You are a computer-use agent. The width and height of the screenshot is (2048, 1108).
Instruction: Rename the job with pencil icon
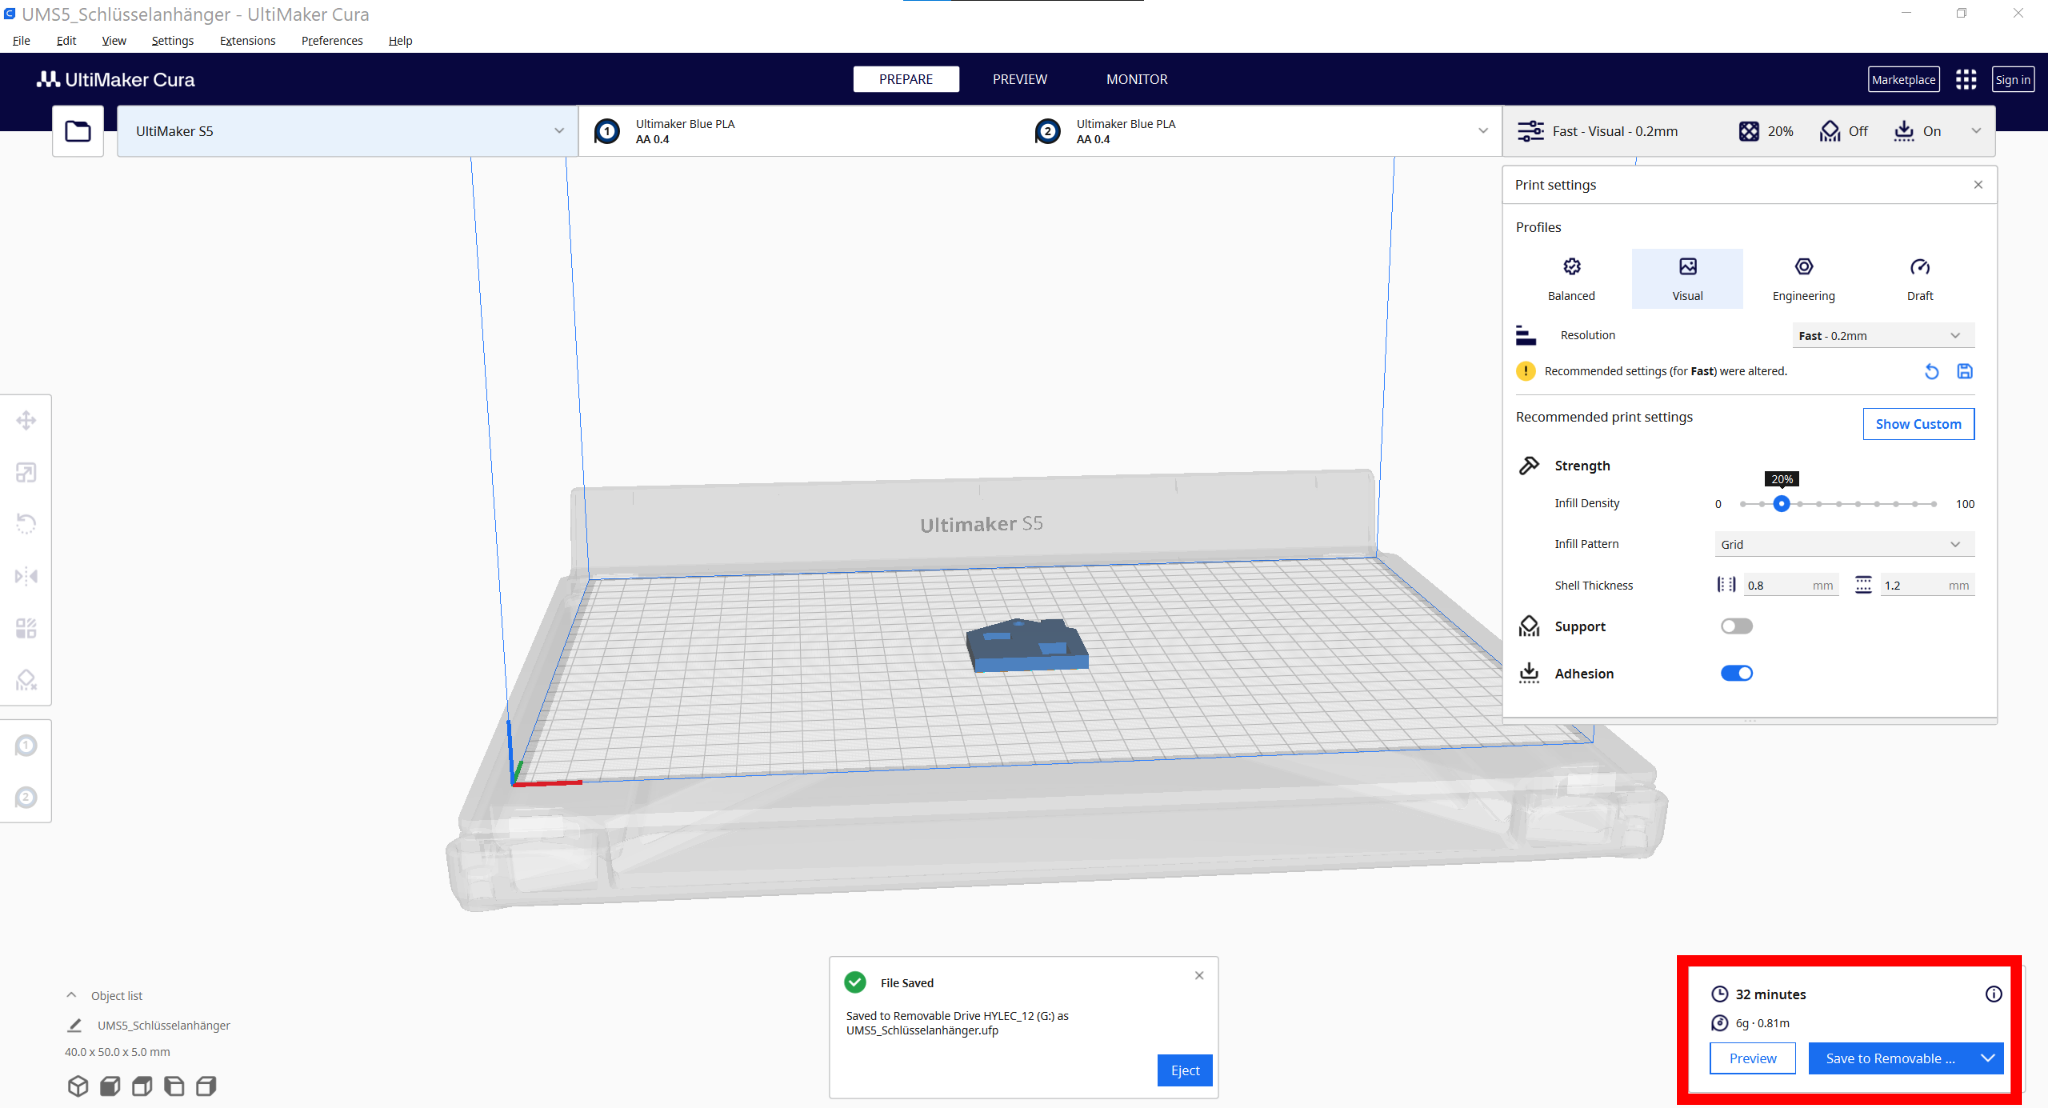pos(74,1025)
